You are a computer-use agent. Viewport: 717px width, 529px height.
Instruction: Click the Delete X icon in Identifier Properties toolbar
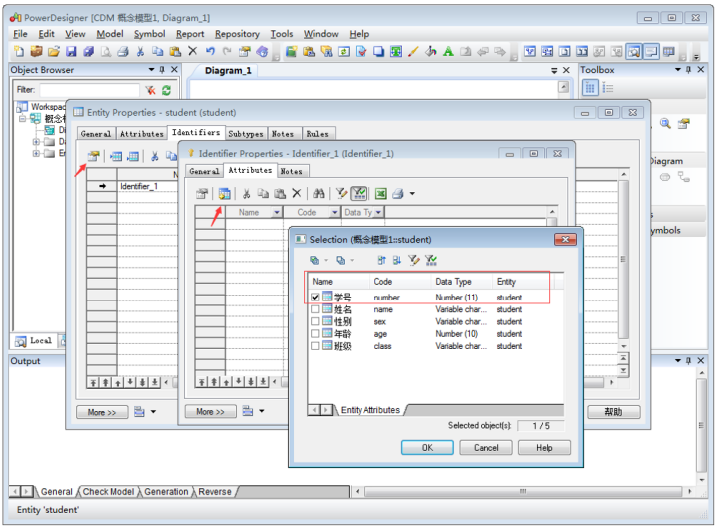296,193
